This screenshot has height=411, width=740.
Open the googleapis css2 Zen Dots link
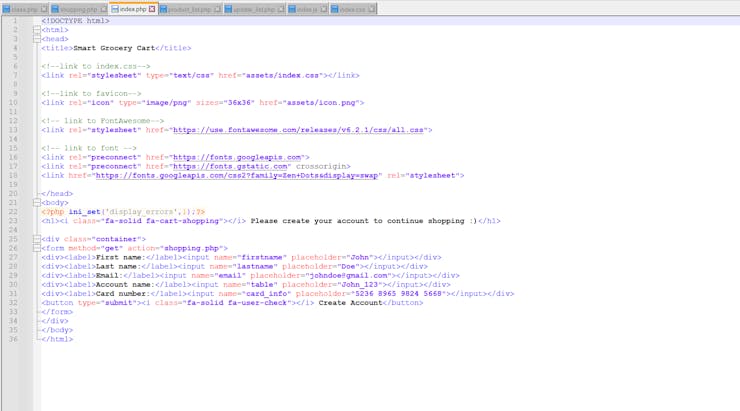237,175
